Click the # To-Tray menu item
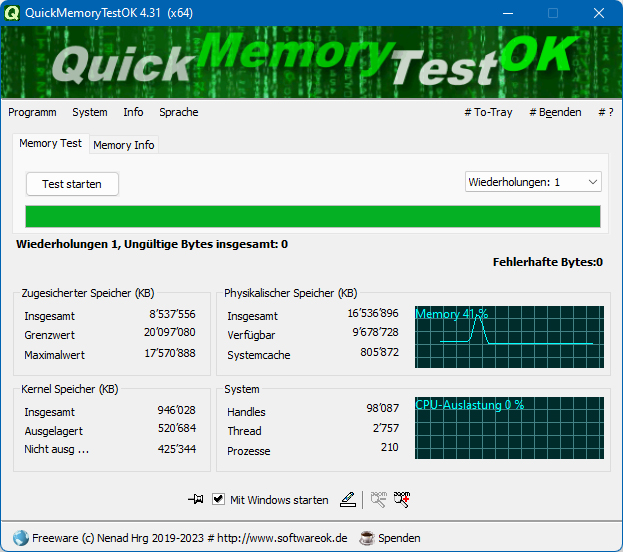The image size is (623, 552). pos(488,112)
